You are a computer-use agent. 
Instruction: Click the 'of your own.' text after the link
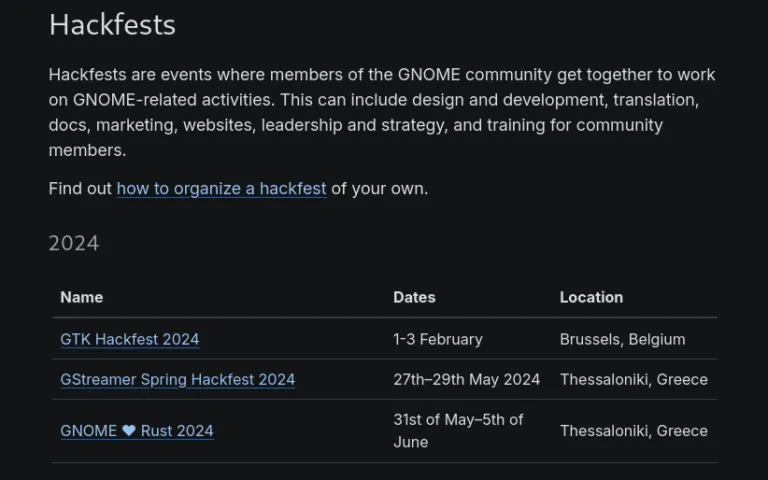[x=379, y=188]
